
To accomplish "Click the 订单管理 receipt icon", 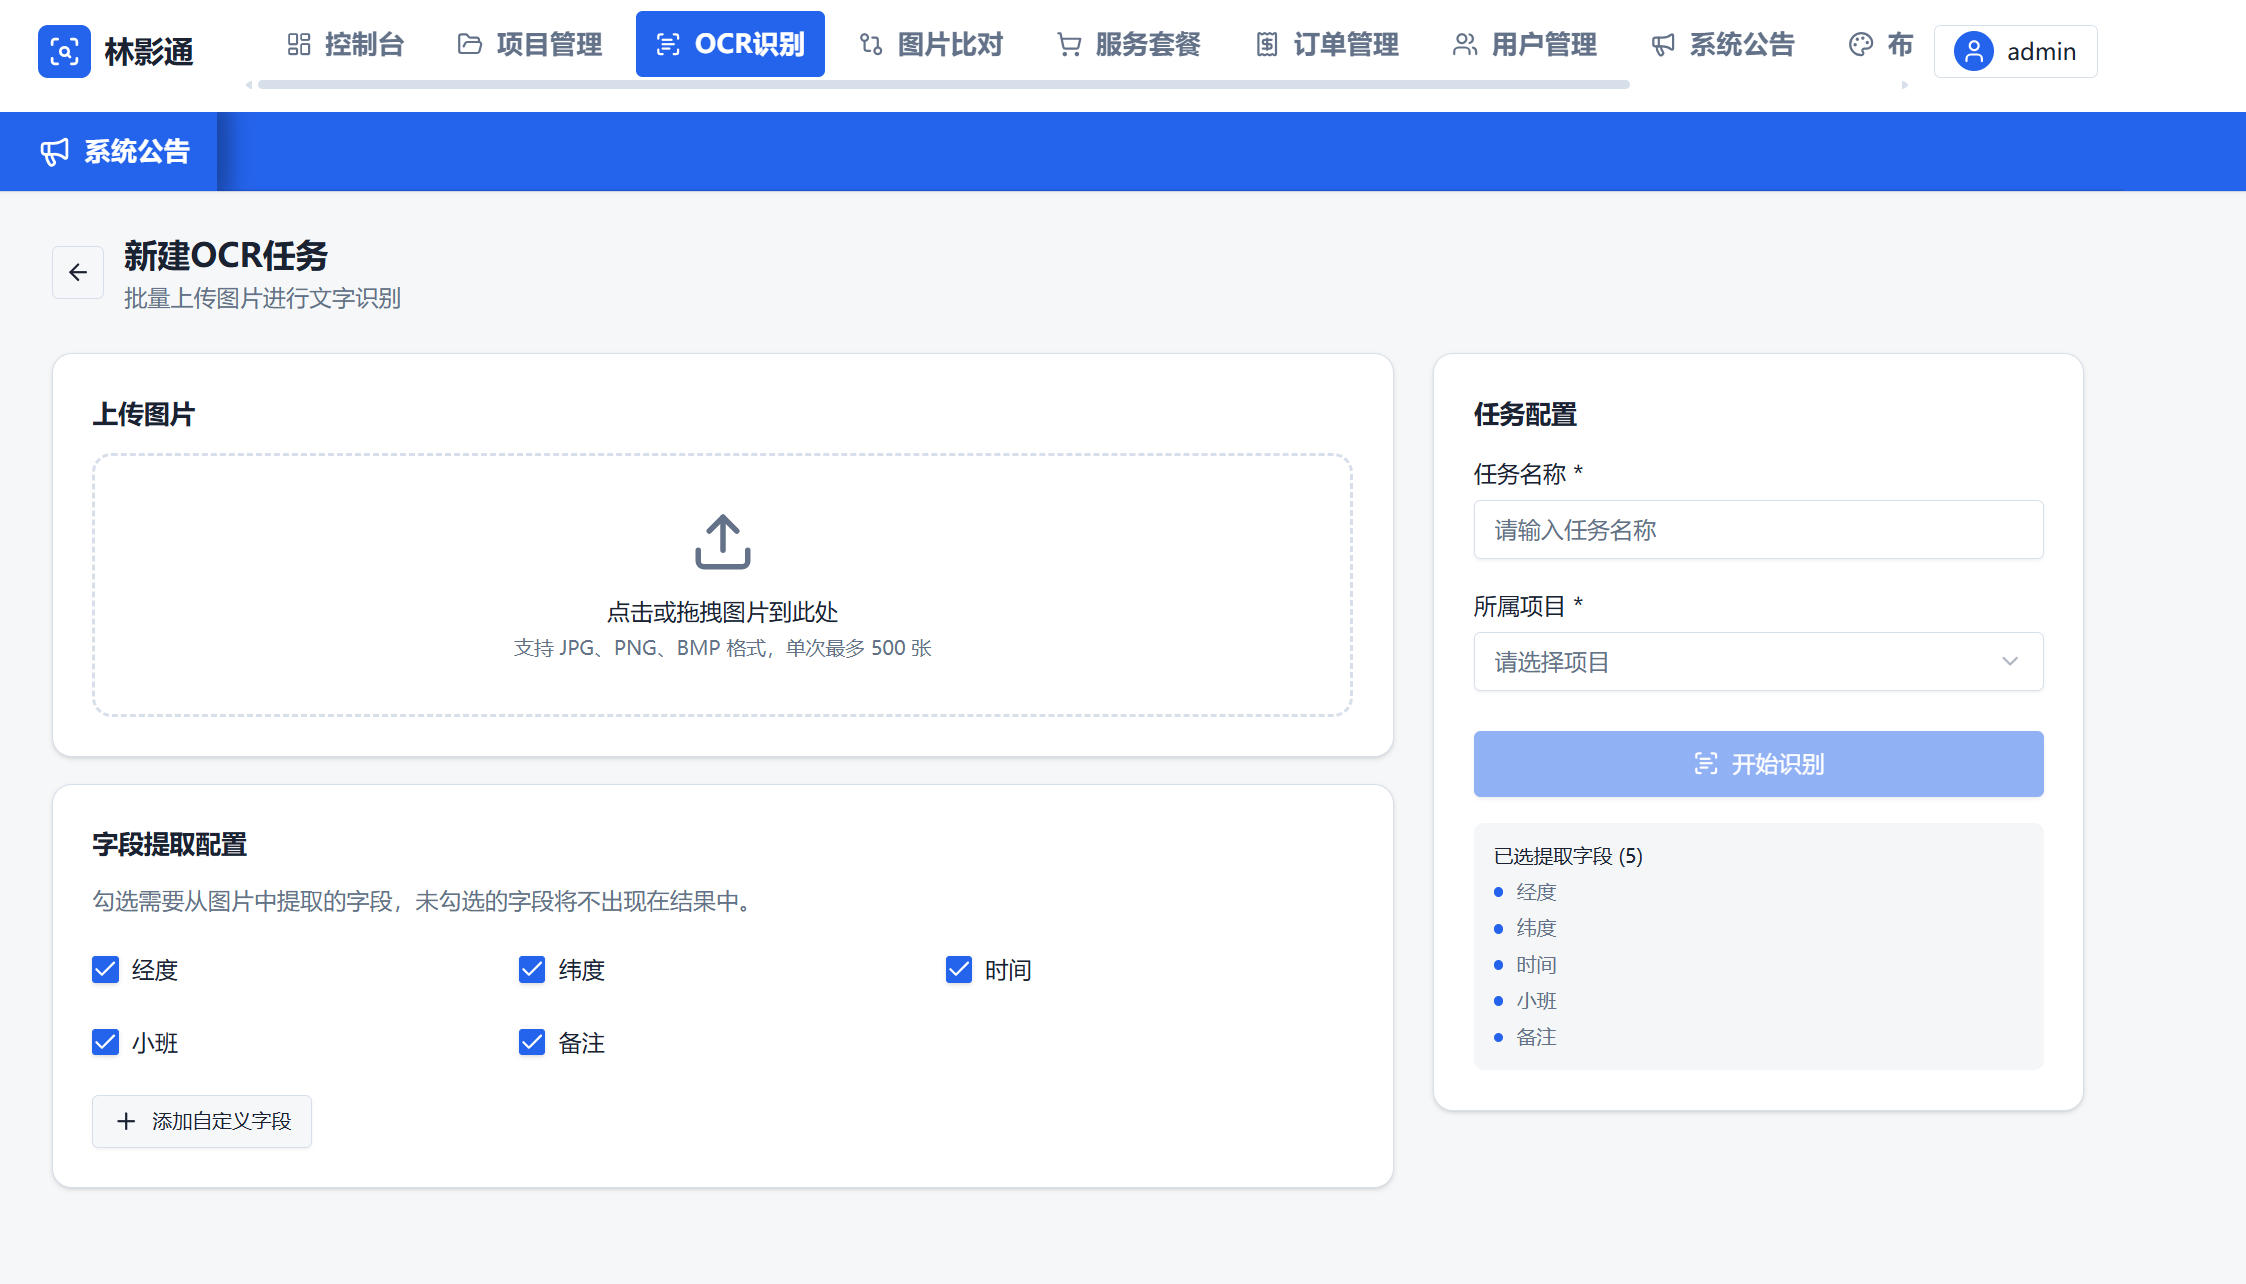I will (x=1267, y=44).
